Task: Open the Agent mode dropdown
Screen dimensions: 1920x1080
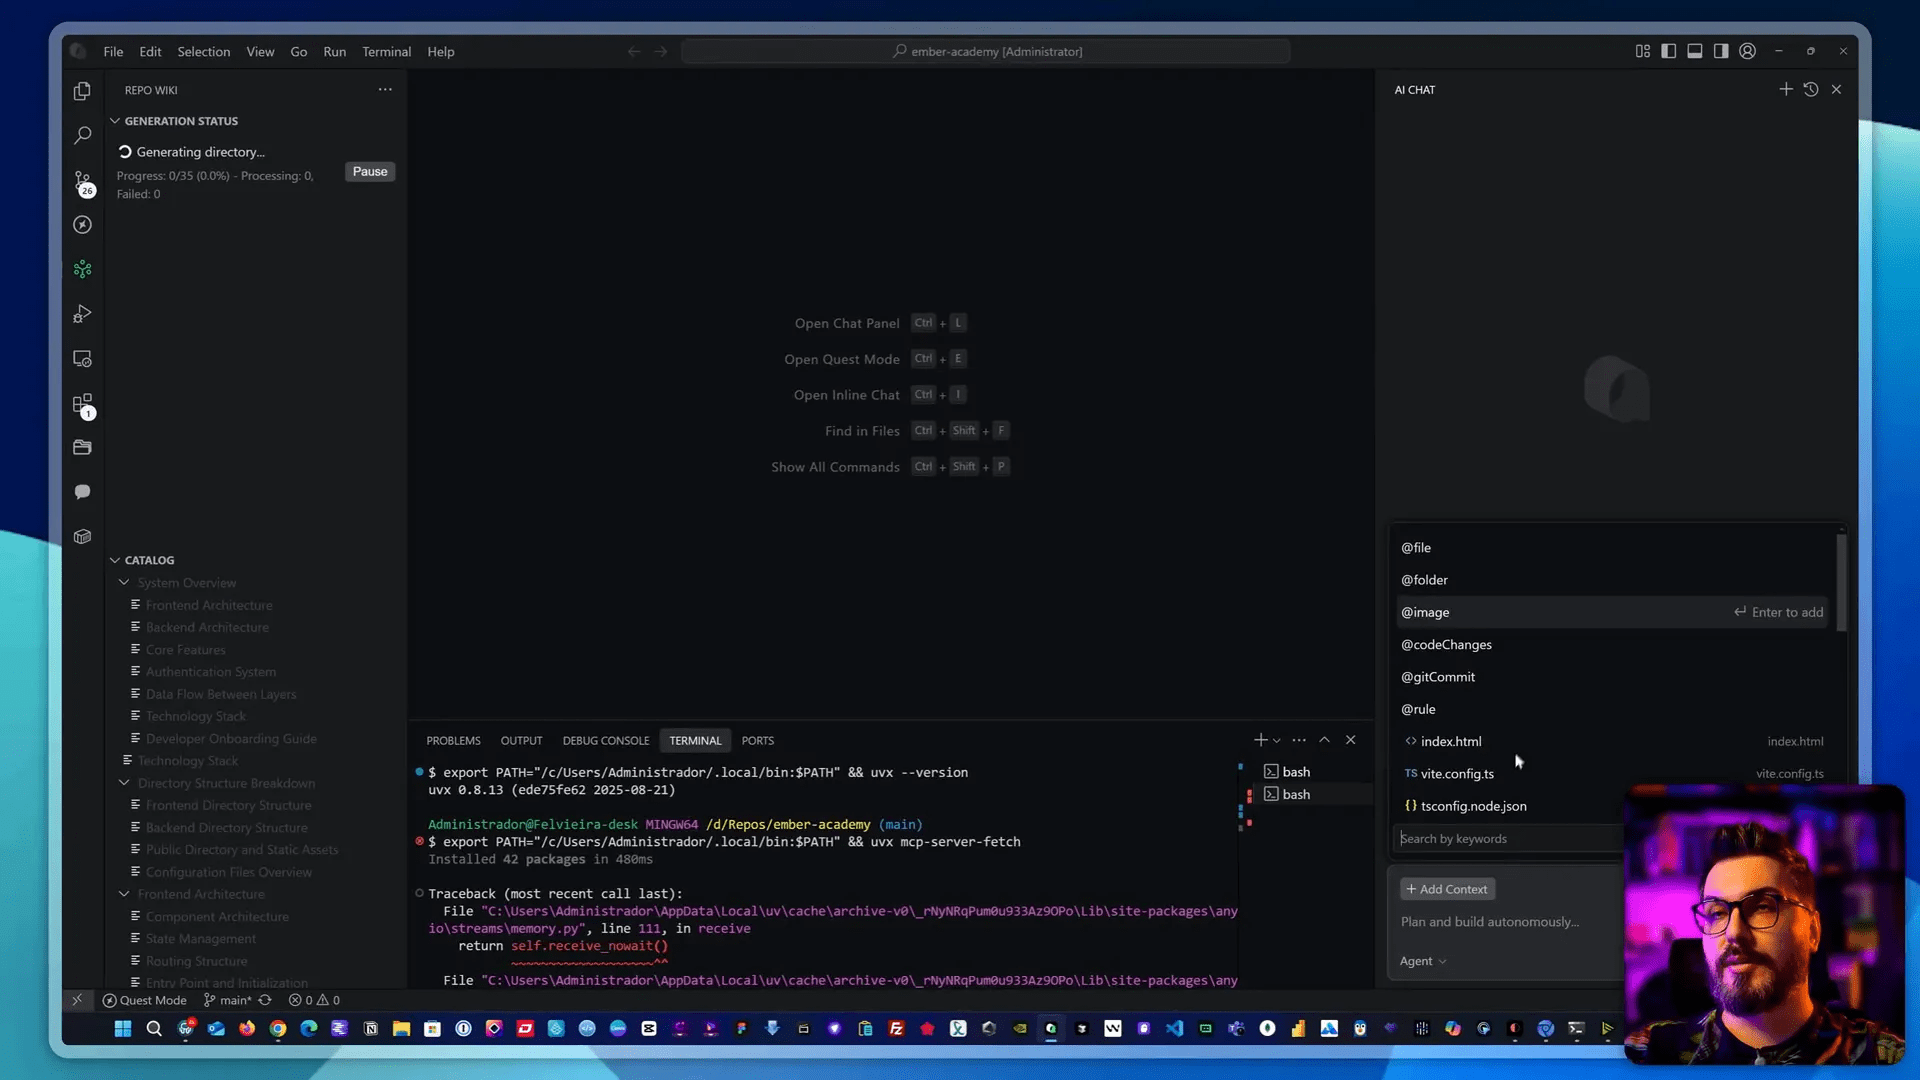Action: (x=1422, y=961)
